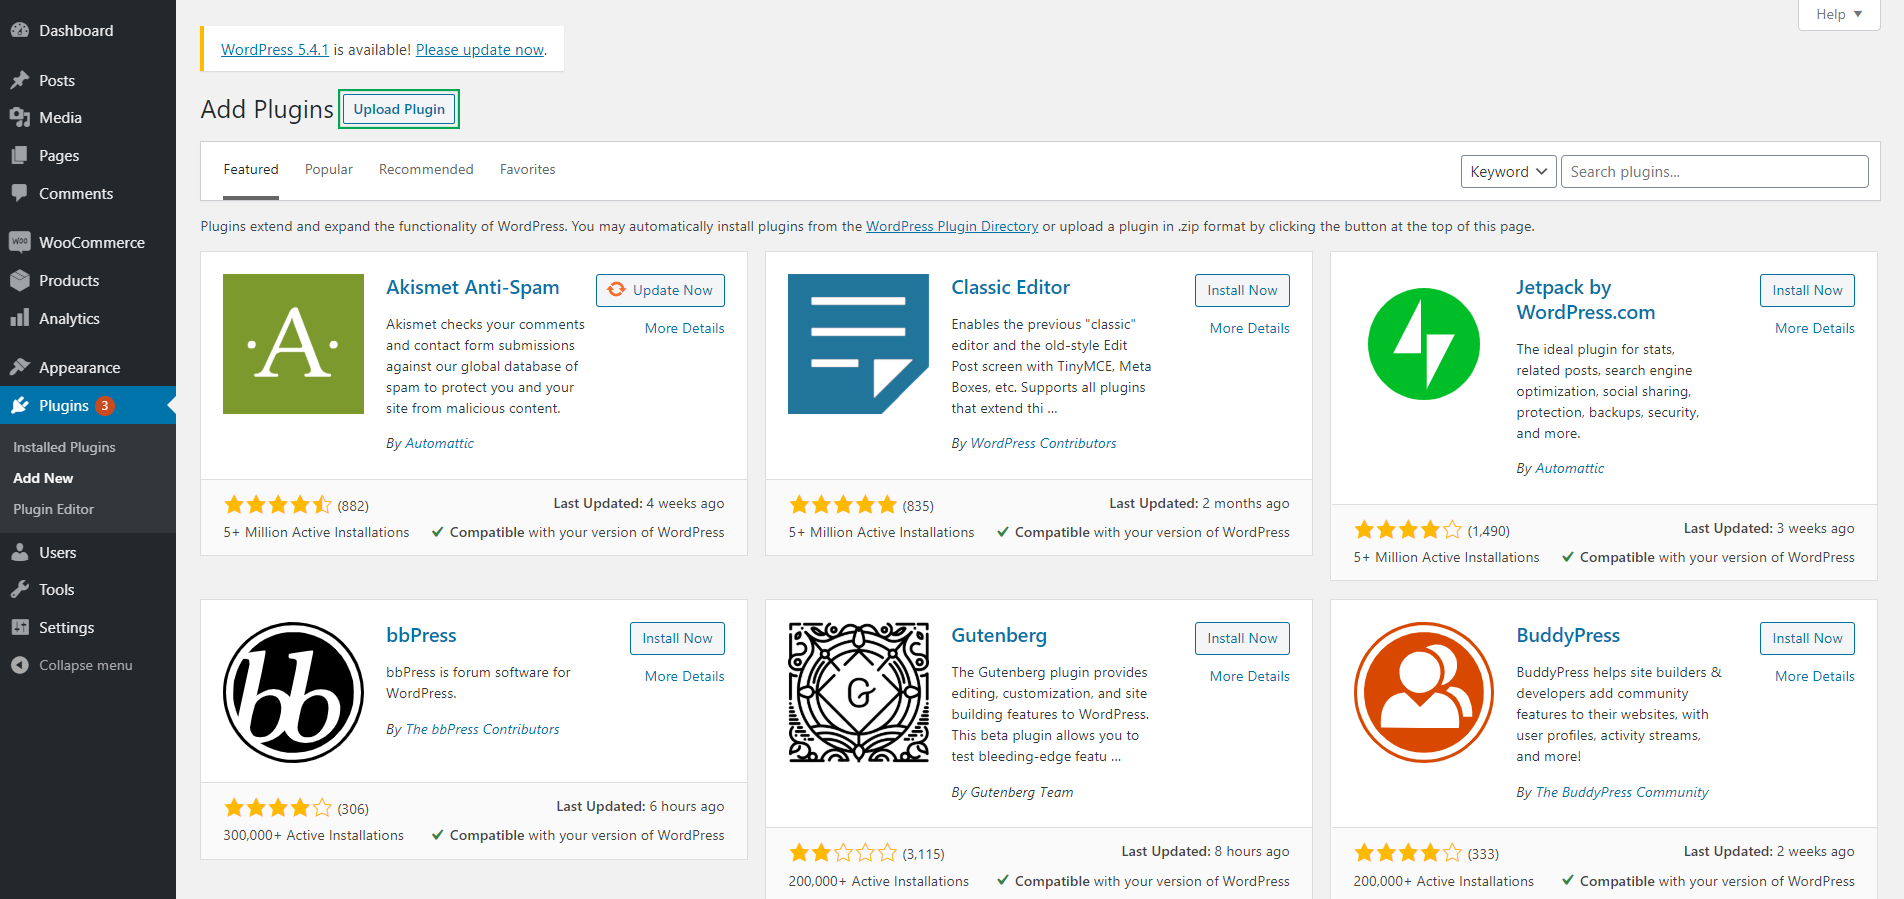Open the Classic Editor plugin logo
The height and width of the screenshot is (899, 1904).
point(858,344)
